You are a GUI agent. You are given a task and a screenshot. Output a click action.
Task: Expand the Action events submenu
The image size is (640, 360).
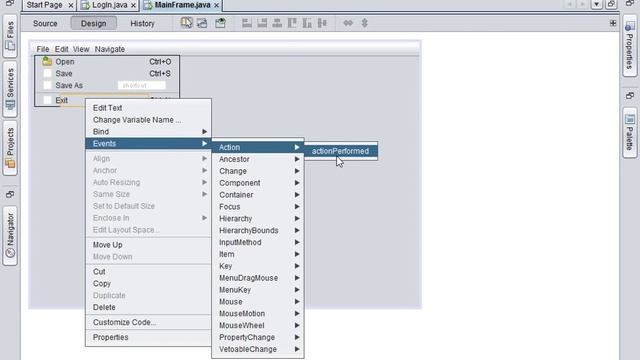258,147
